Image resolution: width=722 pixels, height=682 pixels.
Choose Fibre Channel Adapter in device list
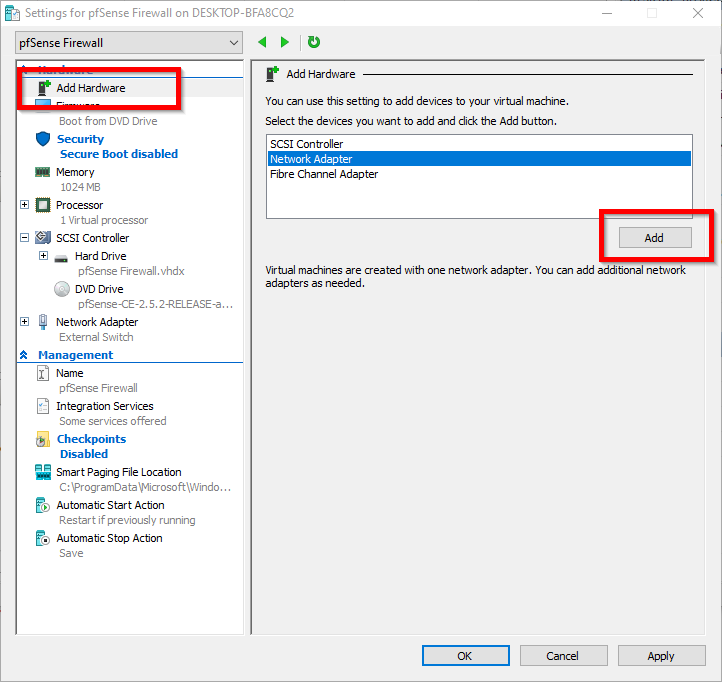(x=324, y=174)
